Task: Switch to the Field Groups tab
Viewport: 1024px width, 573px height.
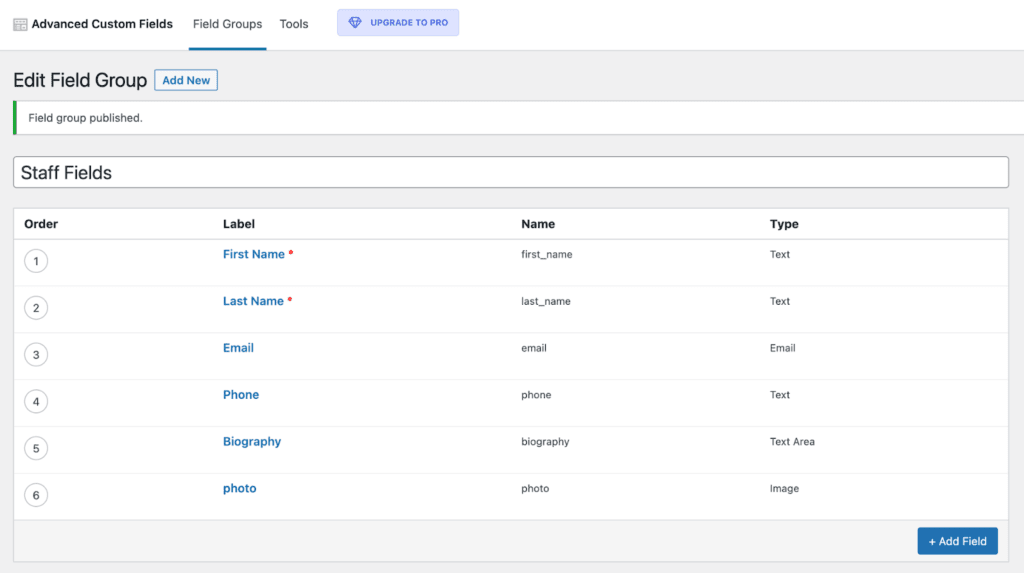Action: (227, 24)
